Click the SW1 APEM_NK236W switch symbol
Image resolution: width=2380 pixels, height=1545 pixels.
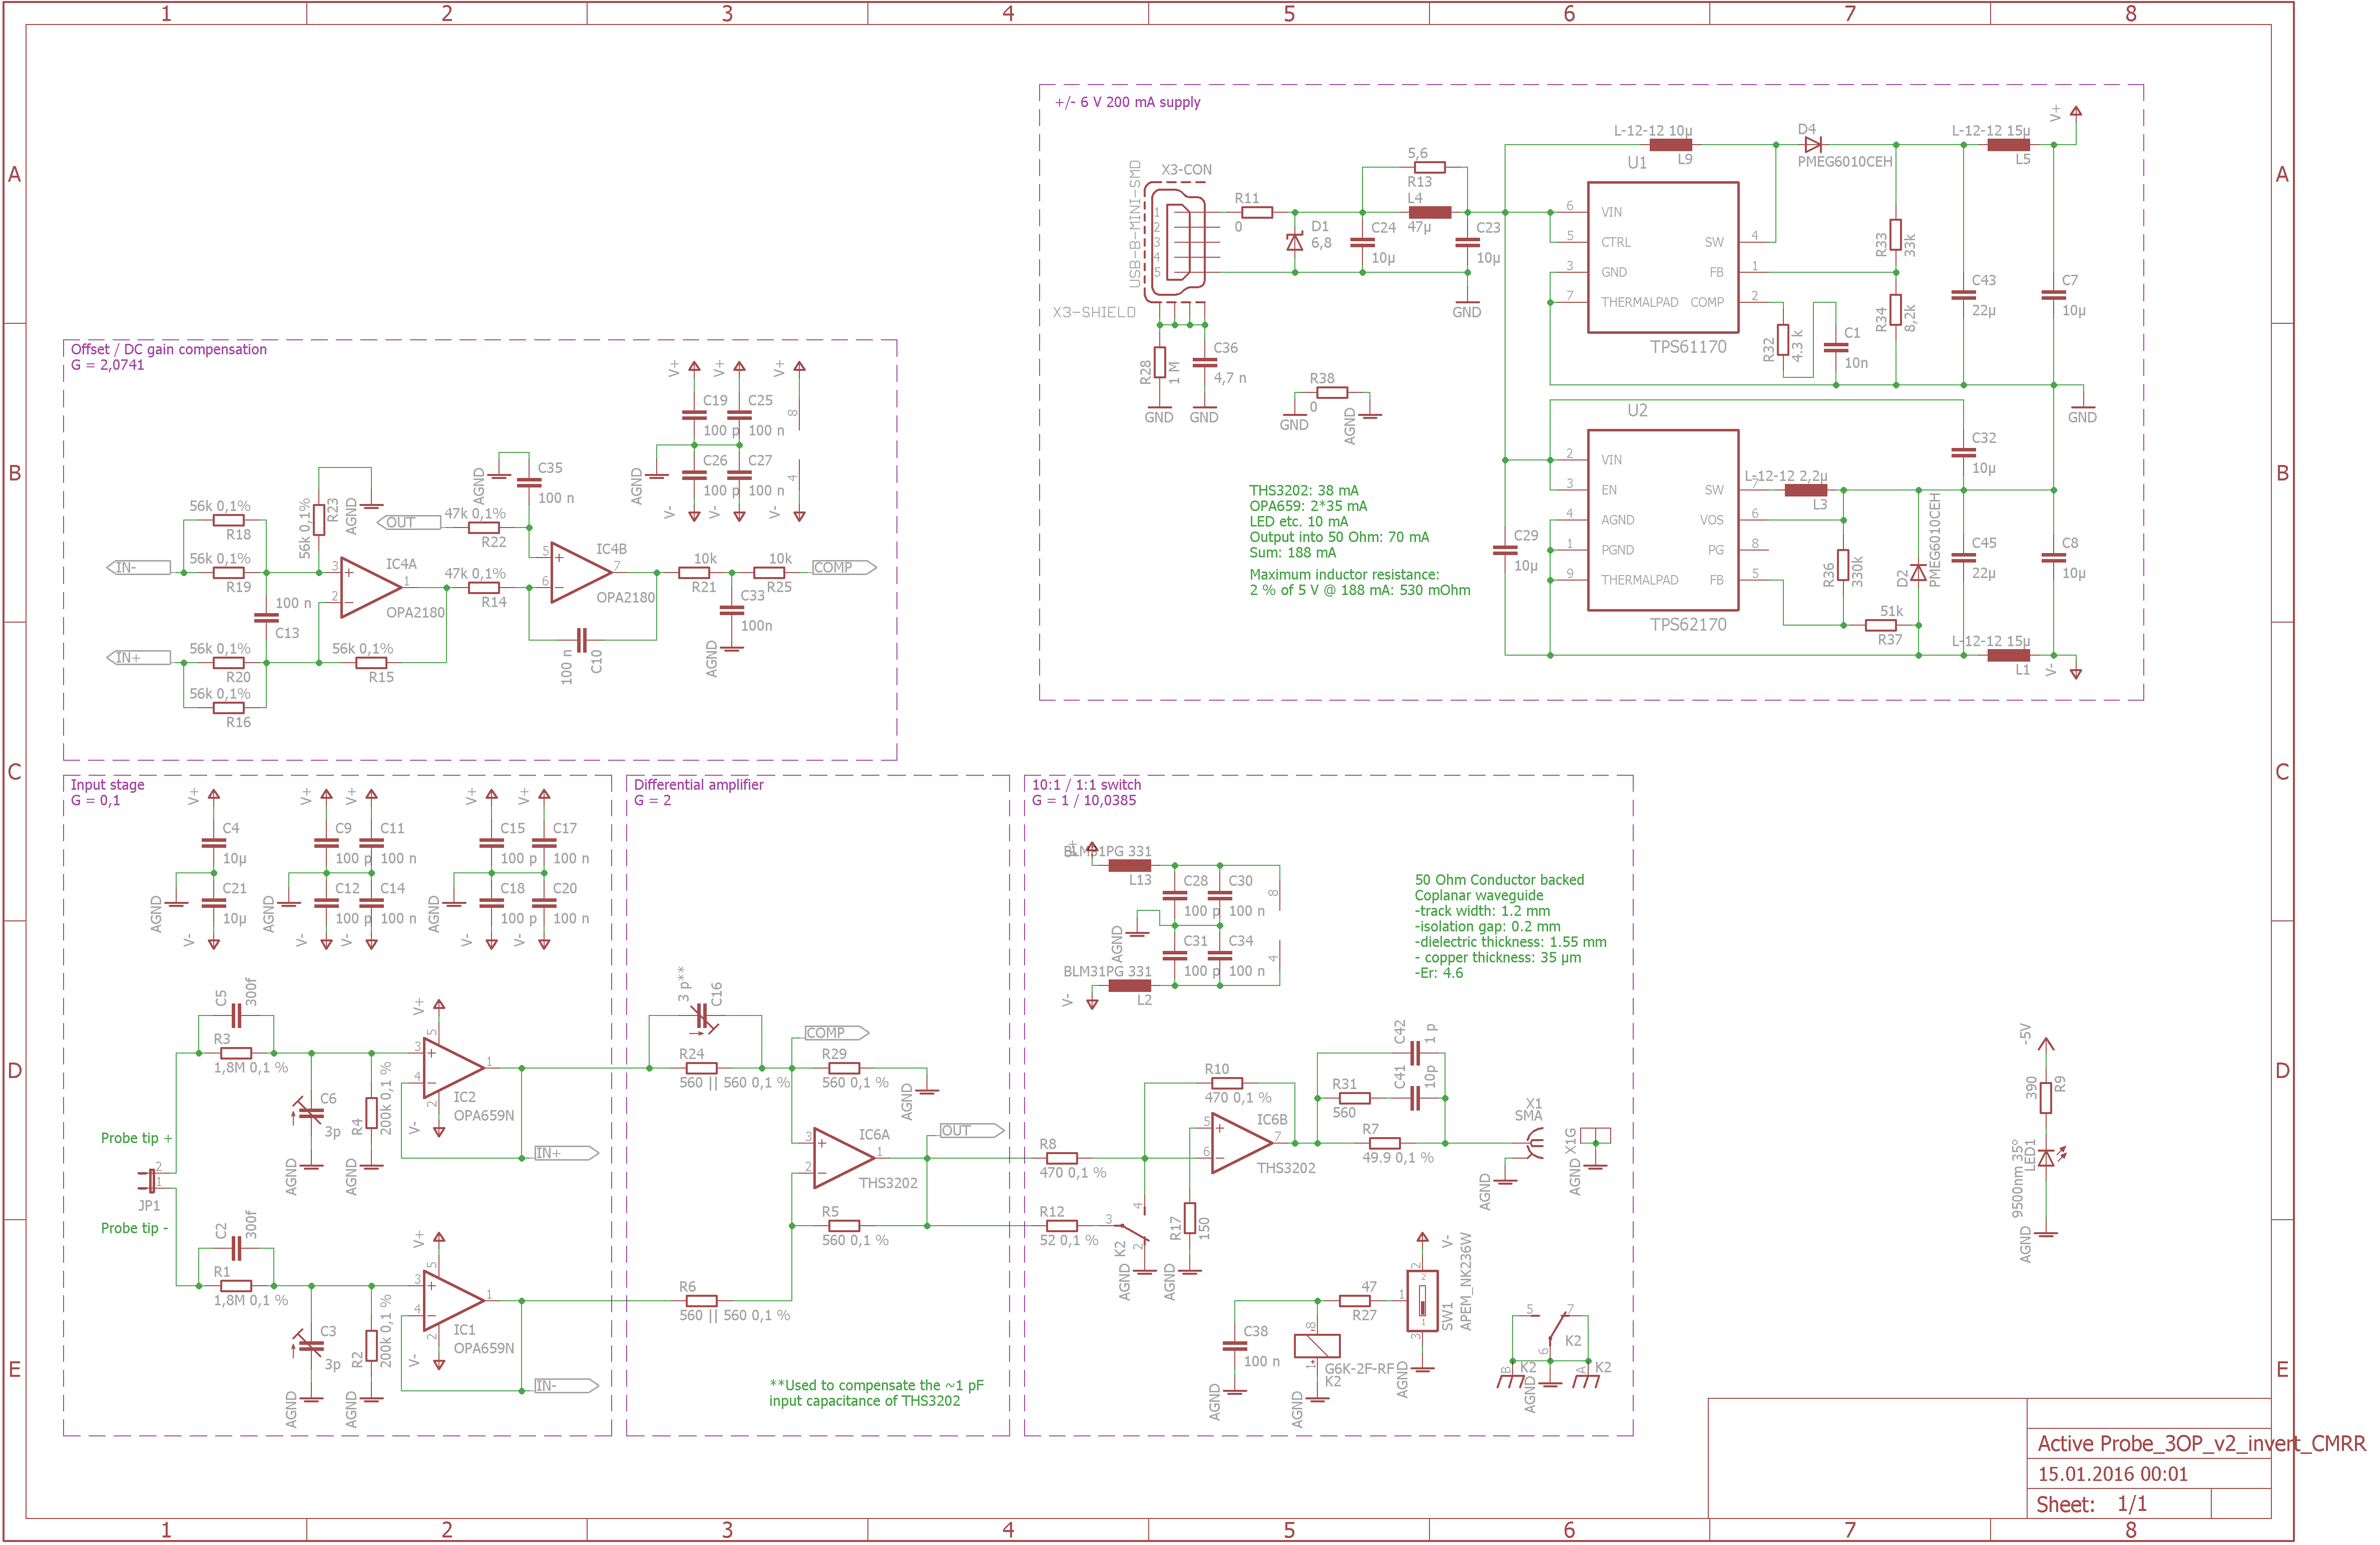tap(1422, 1300)
